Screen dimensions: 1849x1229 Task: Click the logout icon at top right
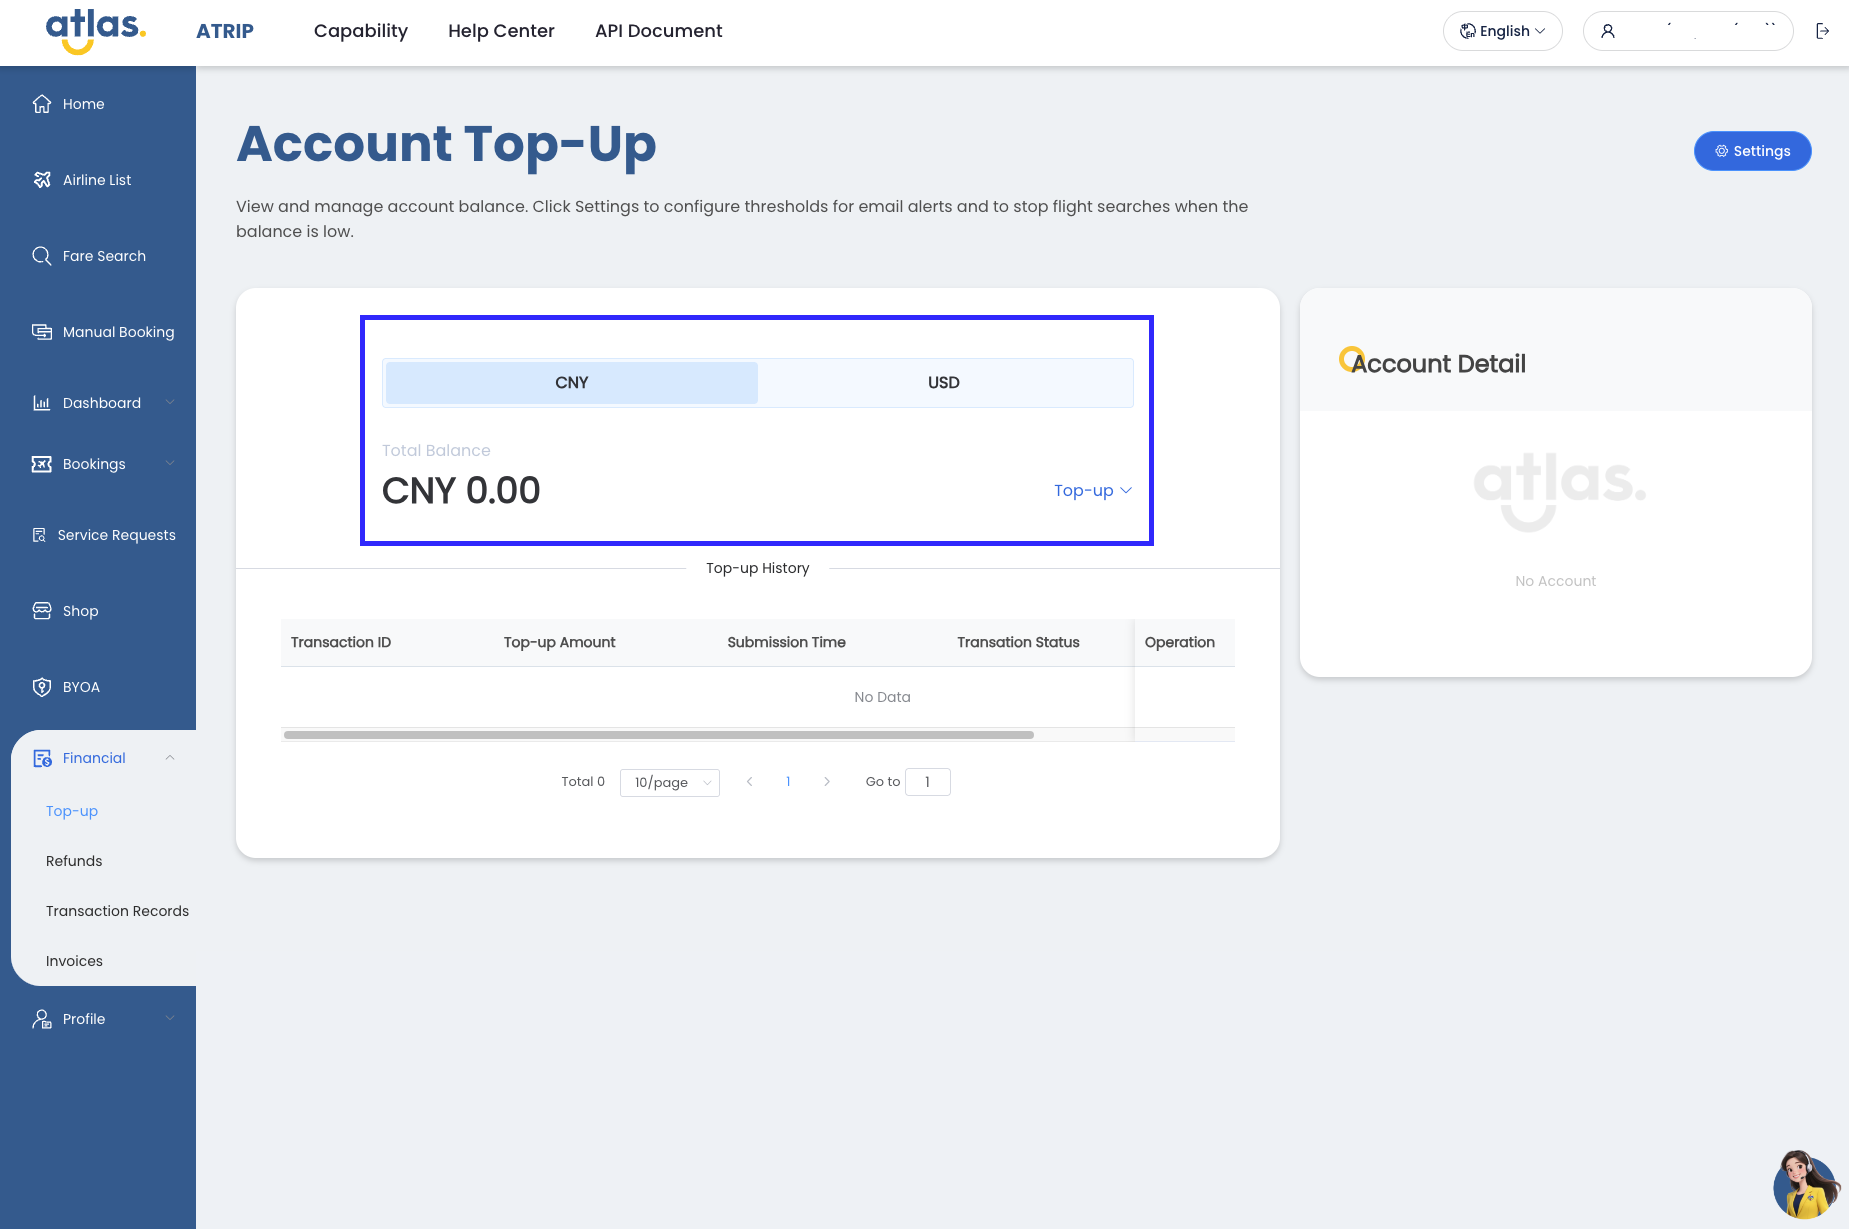click(x=1822, y=31)
